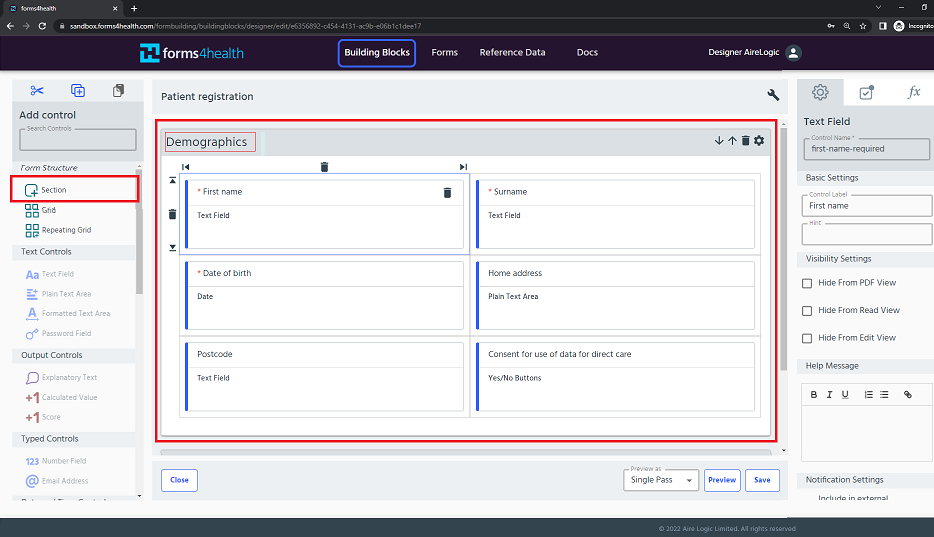Screen dimensions: 934x537
Task: Open form settings wrench icon
Action: tap(773, 95)
